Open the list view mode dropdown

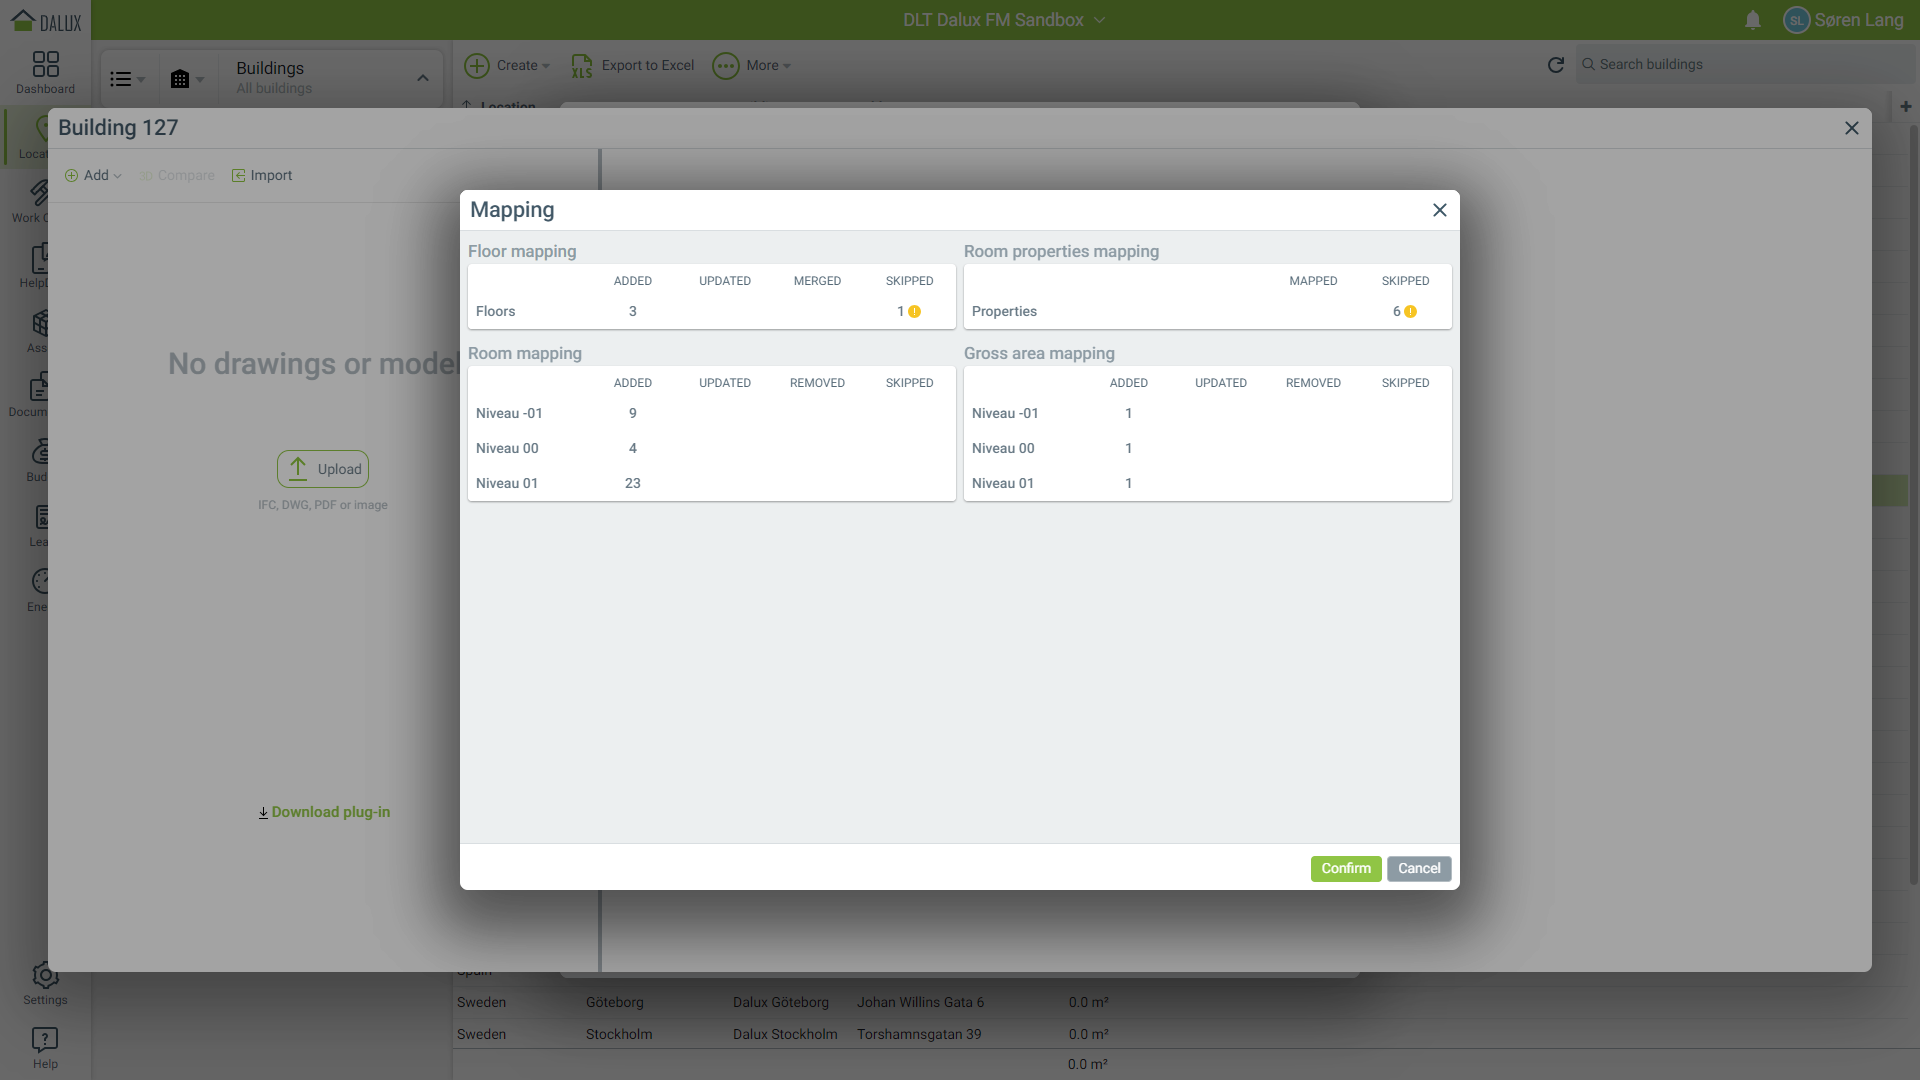(127, 79)
